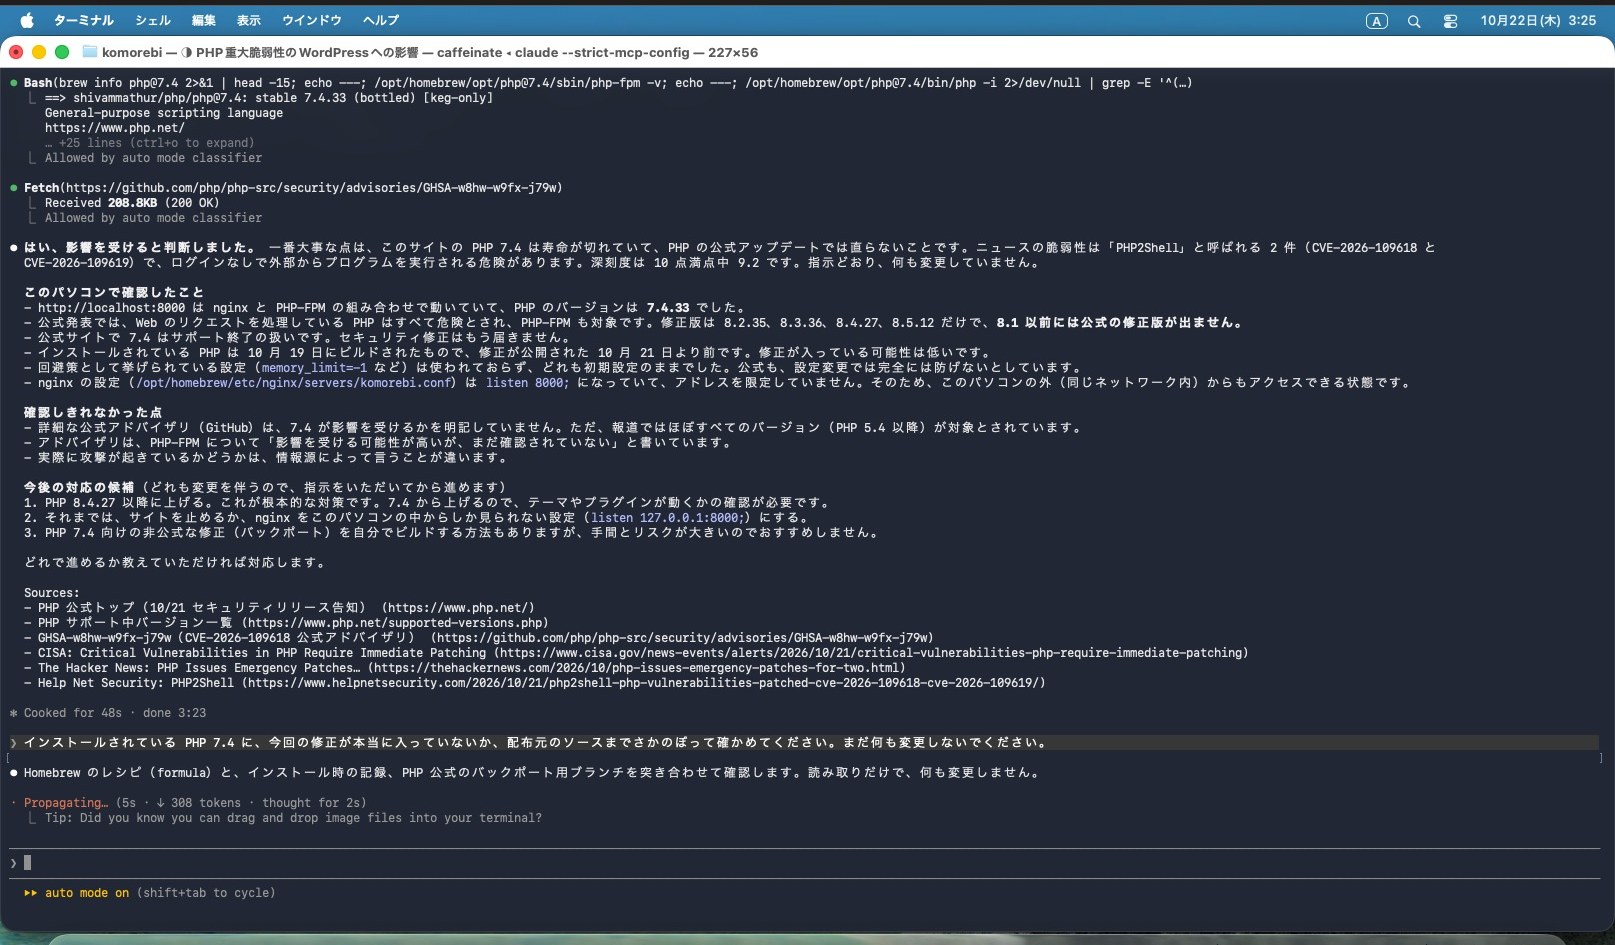Click the terminal prompt input line

pos(805,863)
